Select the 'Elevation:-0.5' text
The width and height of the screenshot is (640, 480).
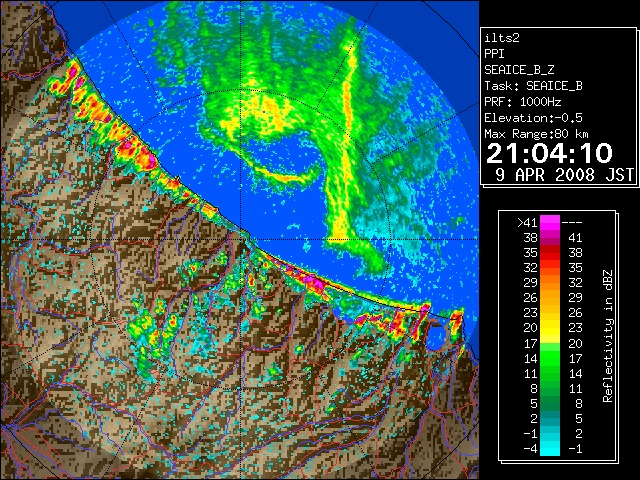point(533,118)
